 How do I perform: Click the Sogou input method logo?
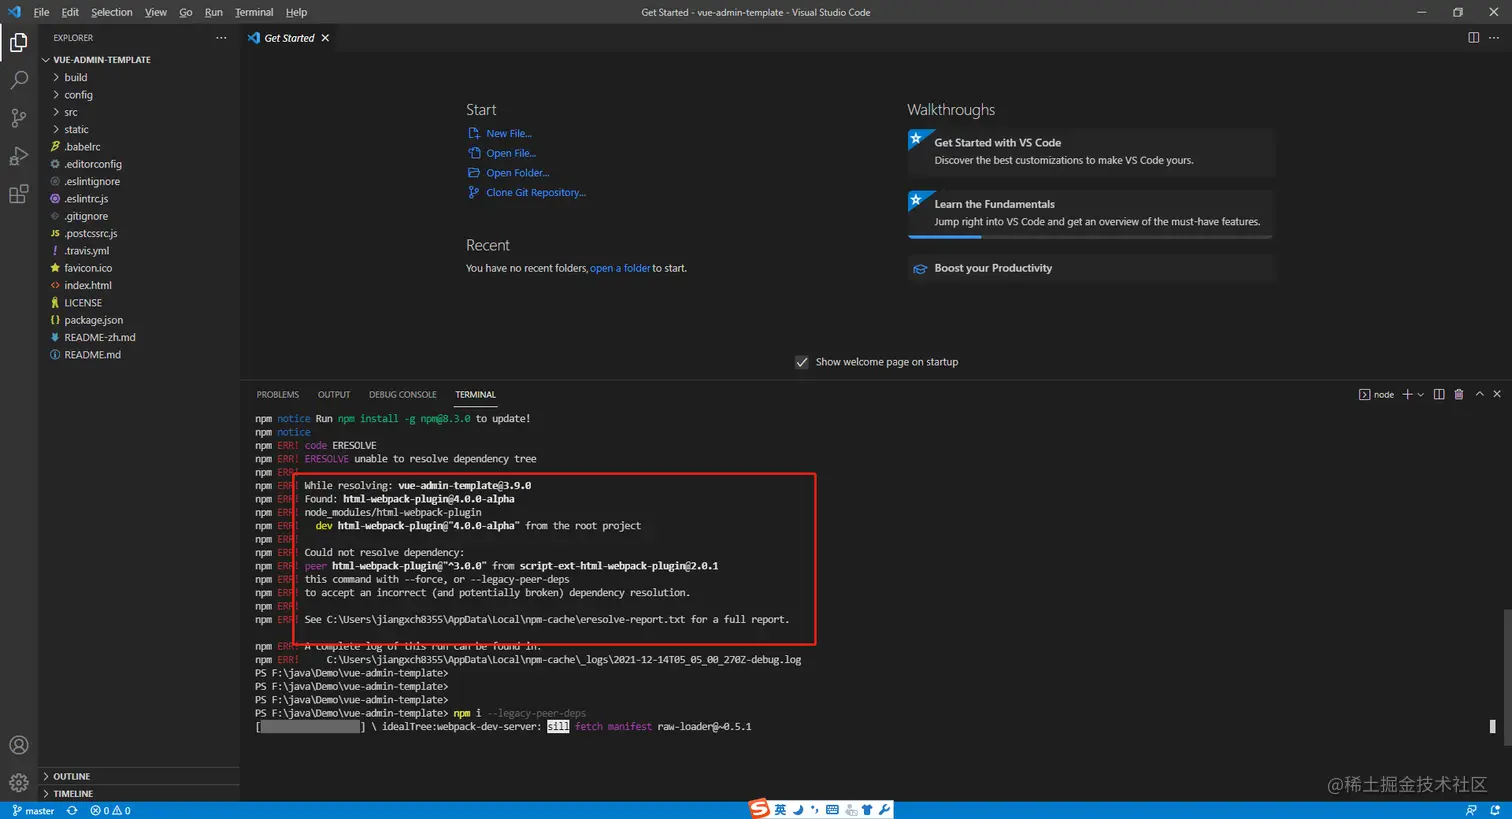coord(760,809)
